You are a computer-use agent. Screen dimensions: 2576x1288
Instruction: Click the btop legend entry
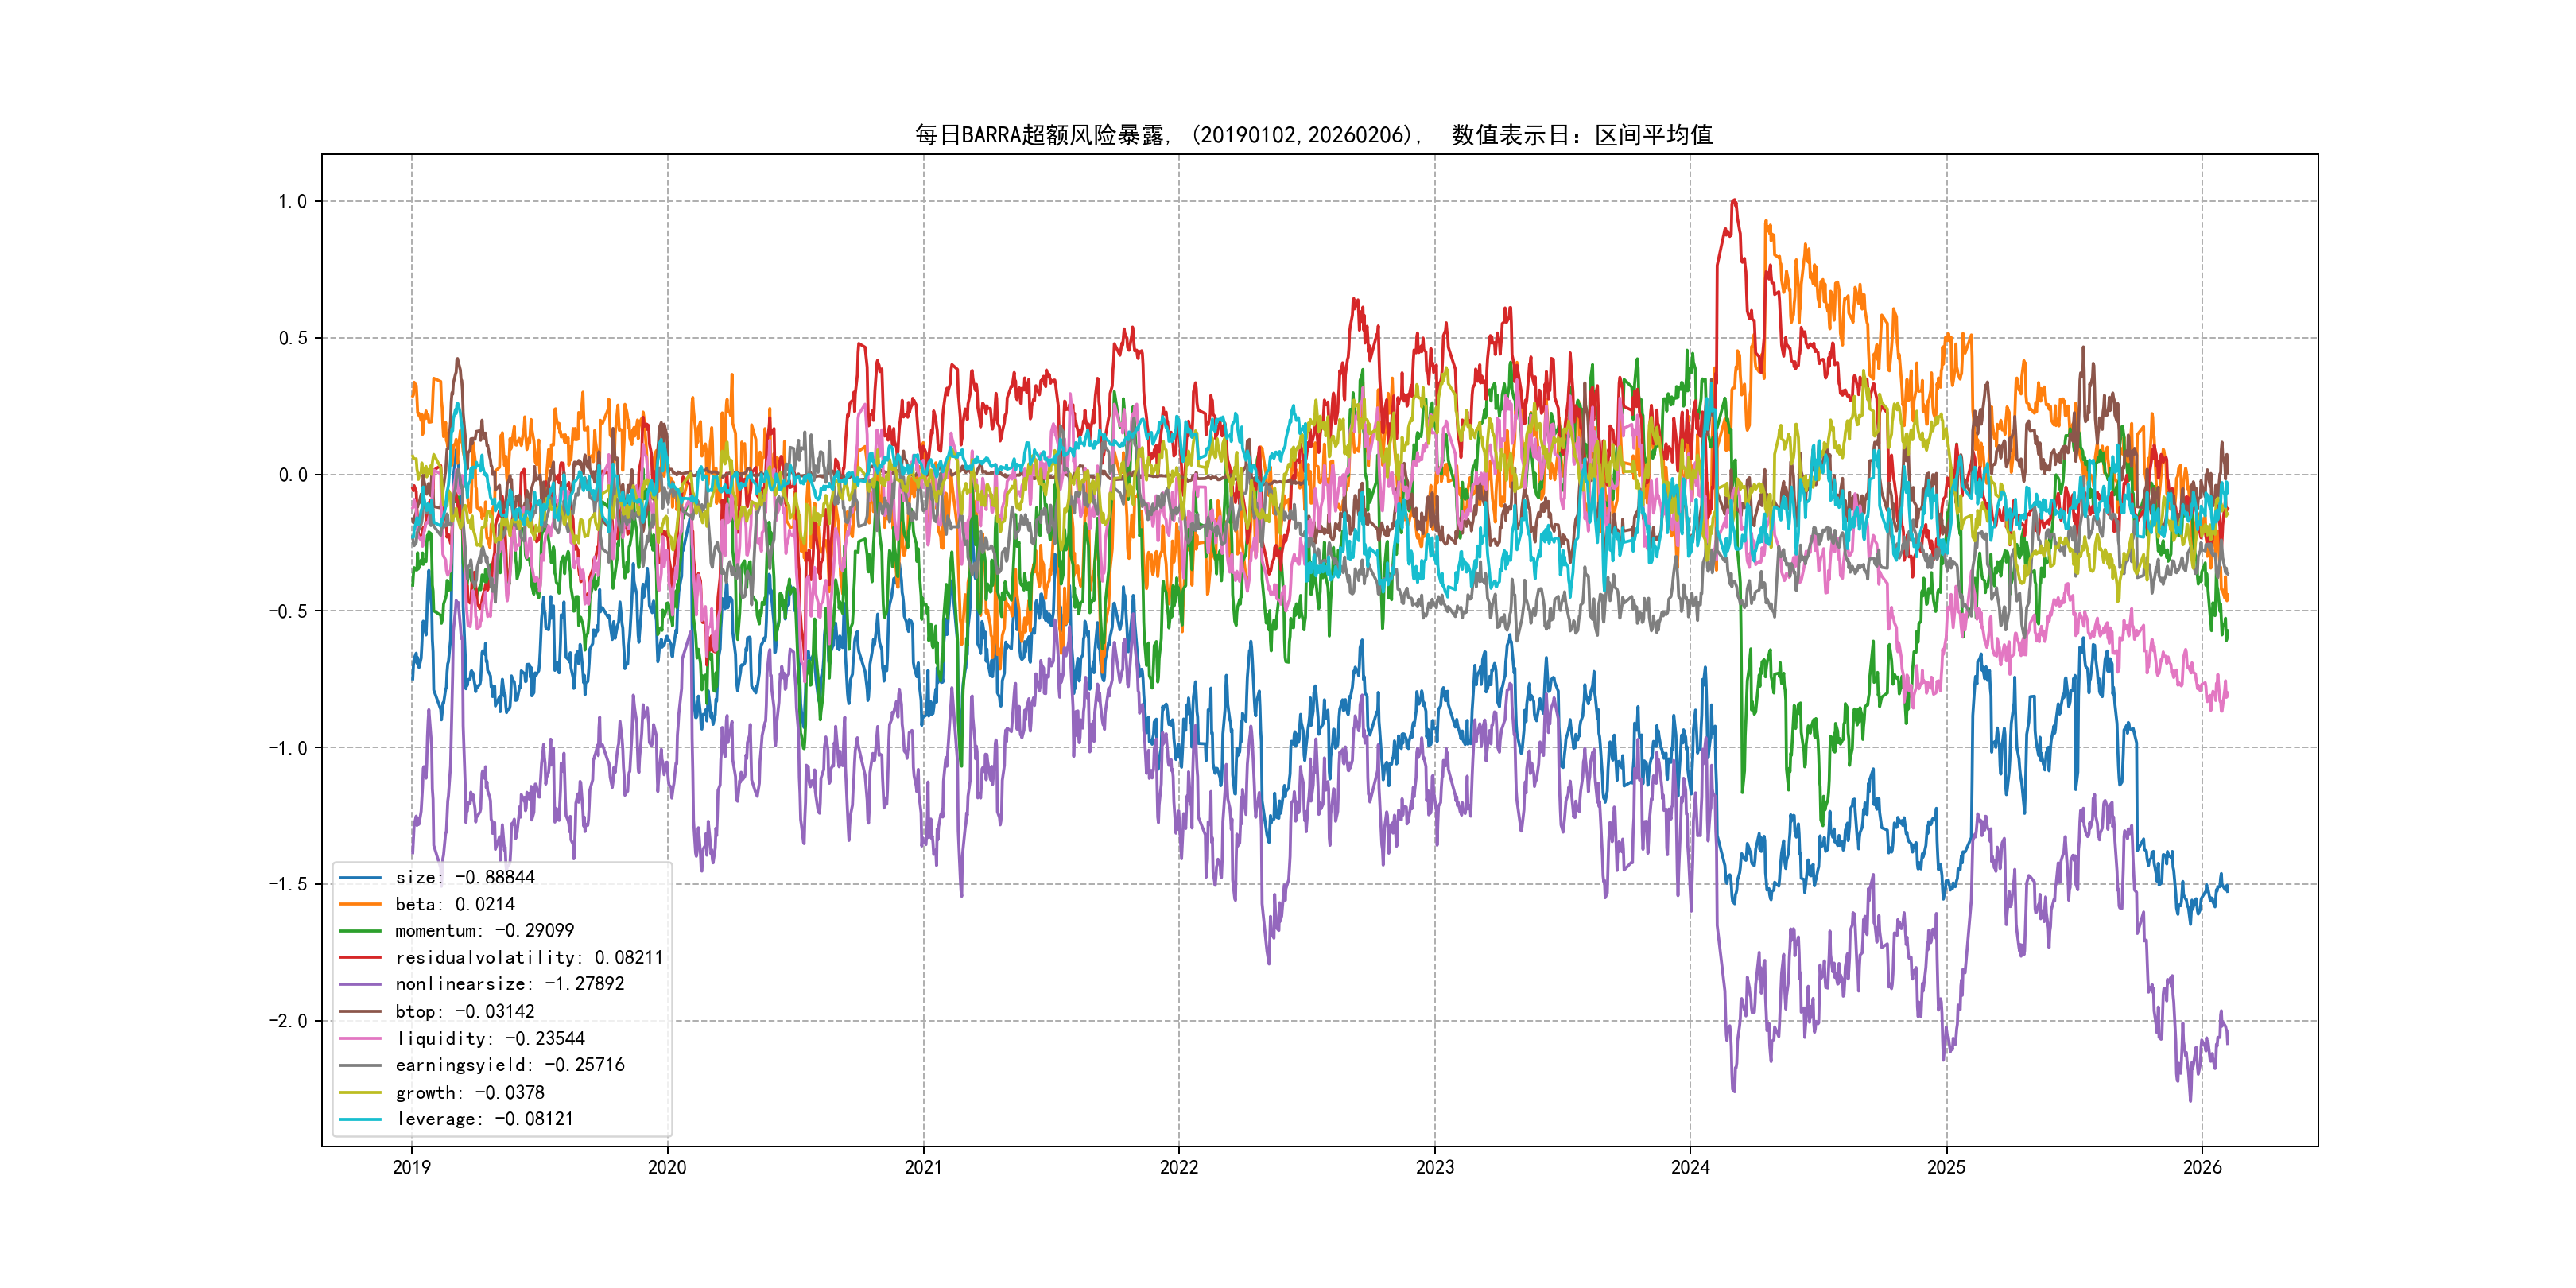coord(464,1012)
